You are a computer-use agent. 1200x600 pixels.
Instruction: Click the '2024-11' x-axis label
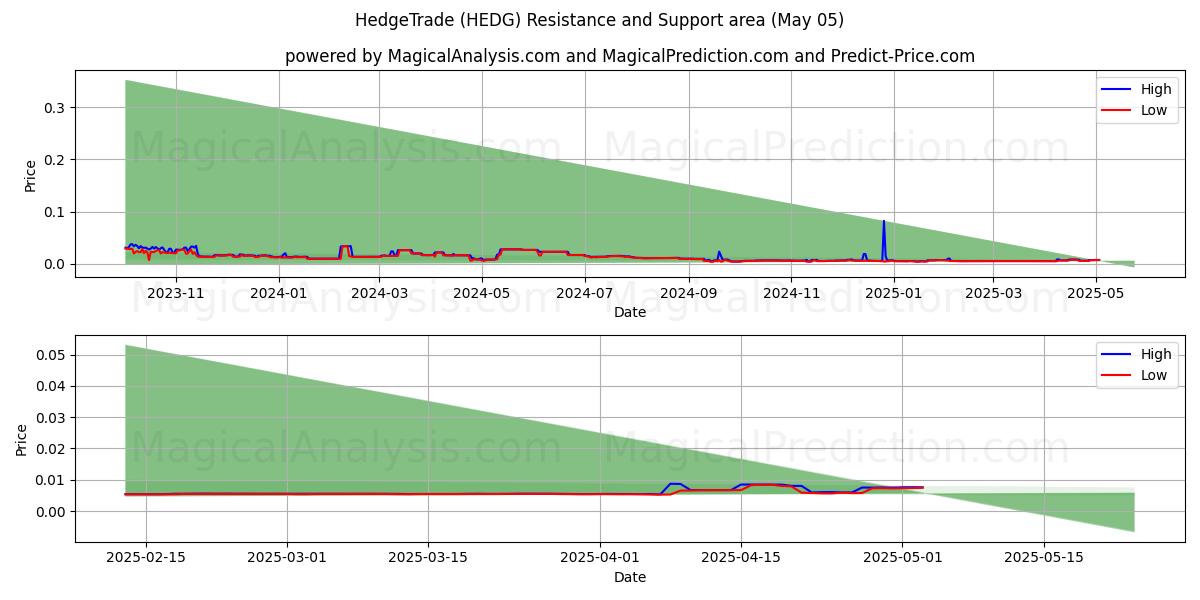point(791,293)
